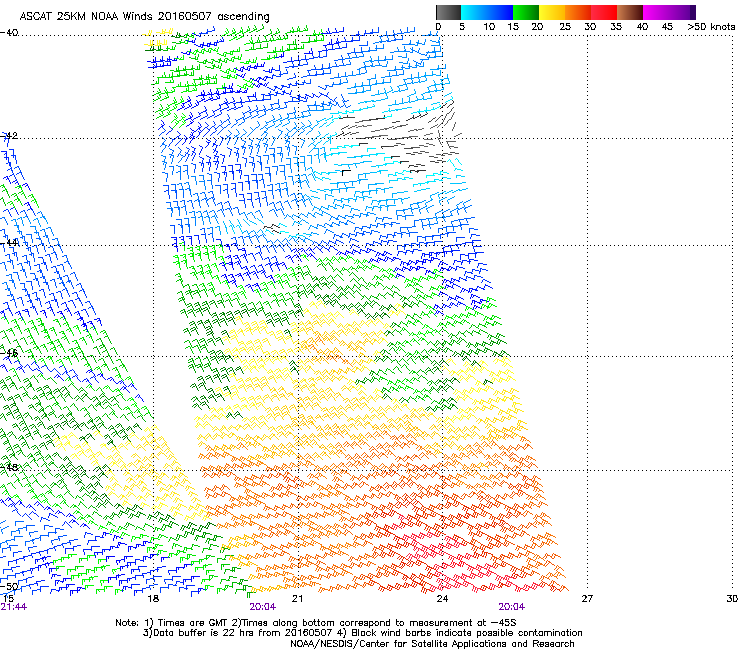The width and height of the screenshot is (740, 650).
Task: Click the '20:04' time label right of longitude 24
Action: (x=512, y=607)
